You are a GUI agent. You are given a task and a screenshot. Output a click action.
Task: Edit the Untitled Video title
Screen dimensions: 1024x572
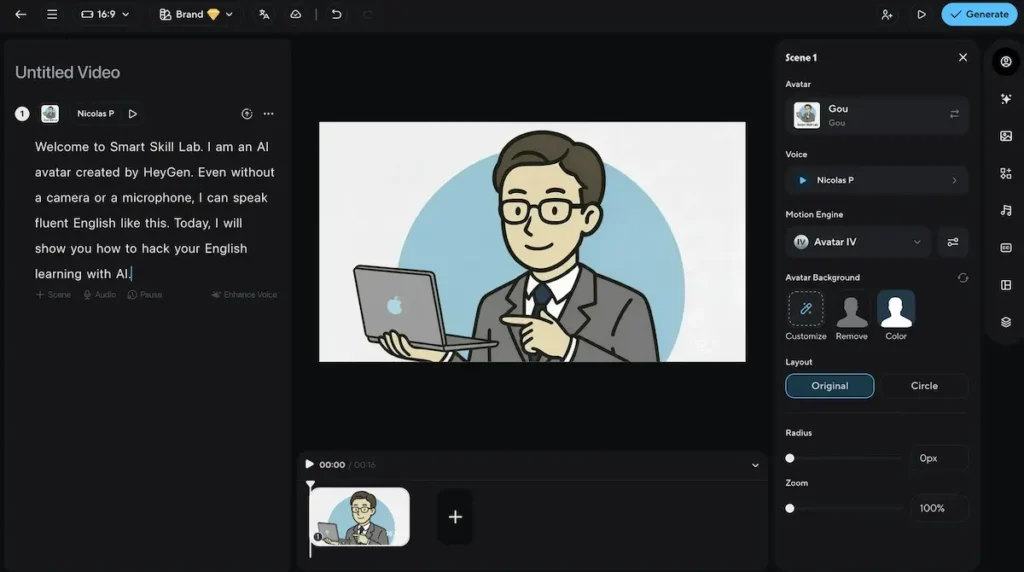coord(67,72)
